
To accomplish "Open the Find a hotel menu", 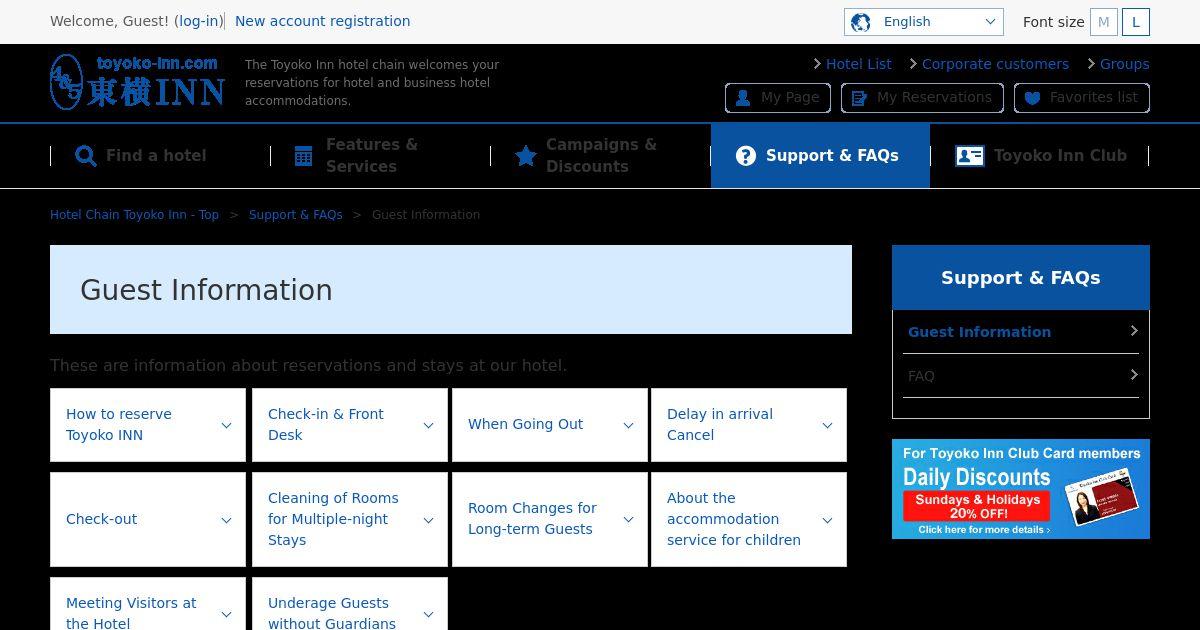I will [x=160, y=156].
